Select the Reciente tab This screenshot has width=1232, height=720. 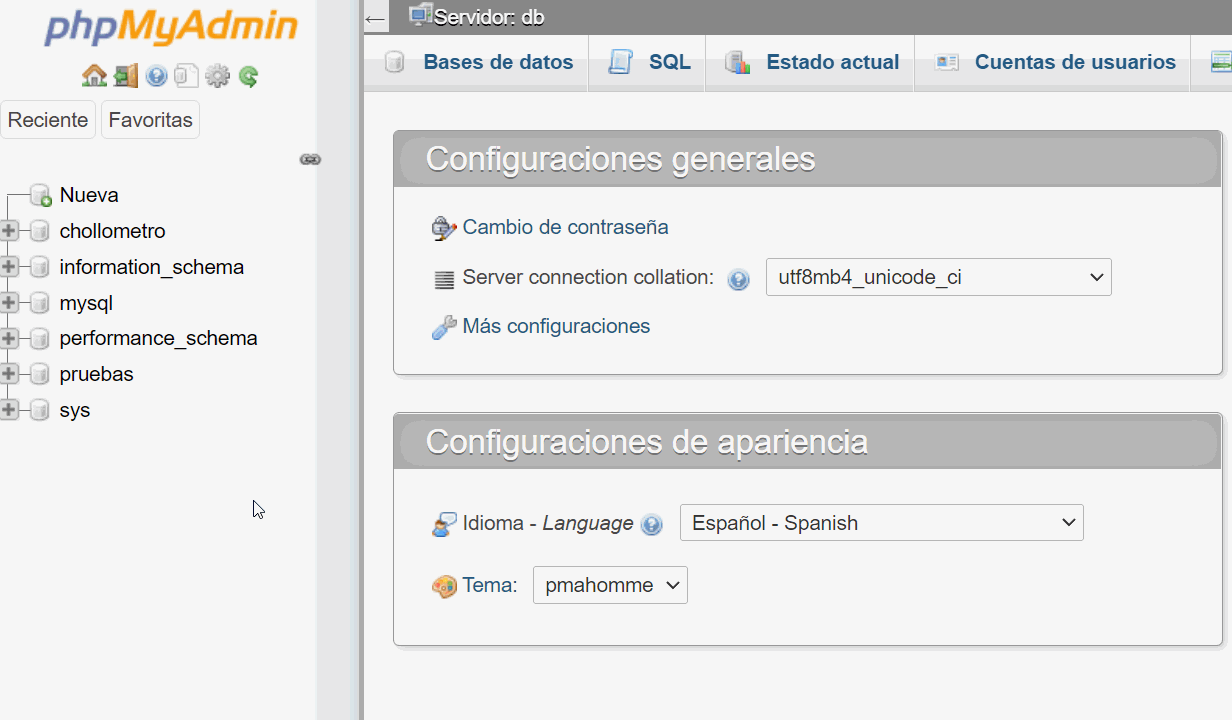(x=48, y=120)
